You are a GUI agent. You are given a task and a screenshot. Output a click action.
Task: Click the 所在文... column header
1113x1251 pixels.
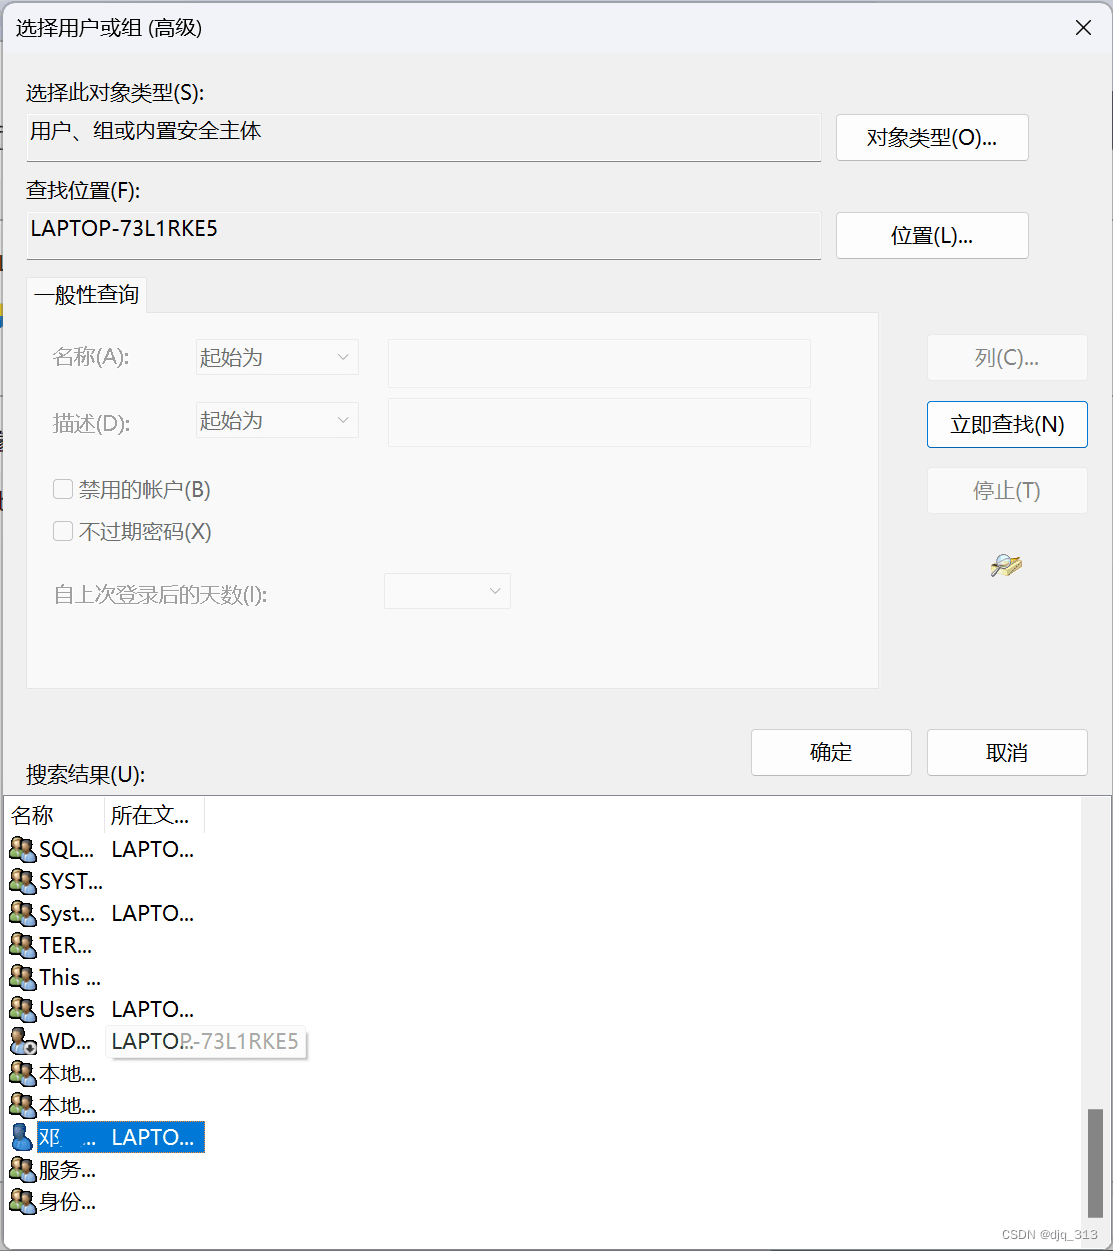click(154, 815)
